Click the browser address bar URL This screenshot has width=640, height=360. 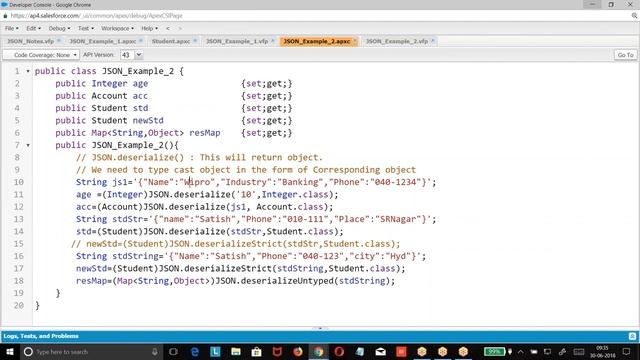[x=96, y=16]
